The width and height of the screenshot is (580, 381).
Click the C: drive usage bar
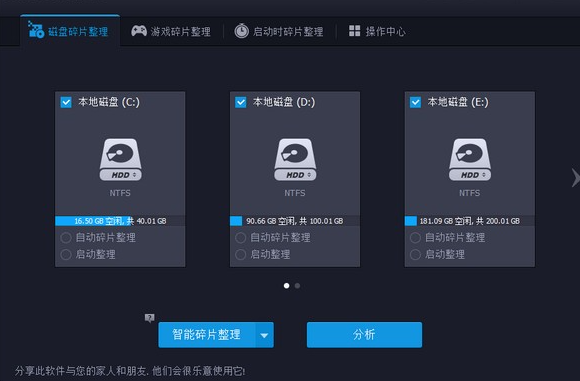click(x=120, y=221)
